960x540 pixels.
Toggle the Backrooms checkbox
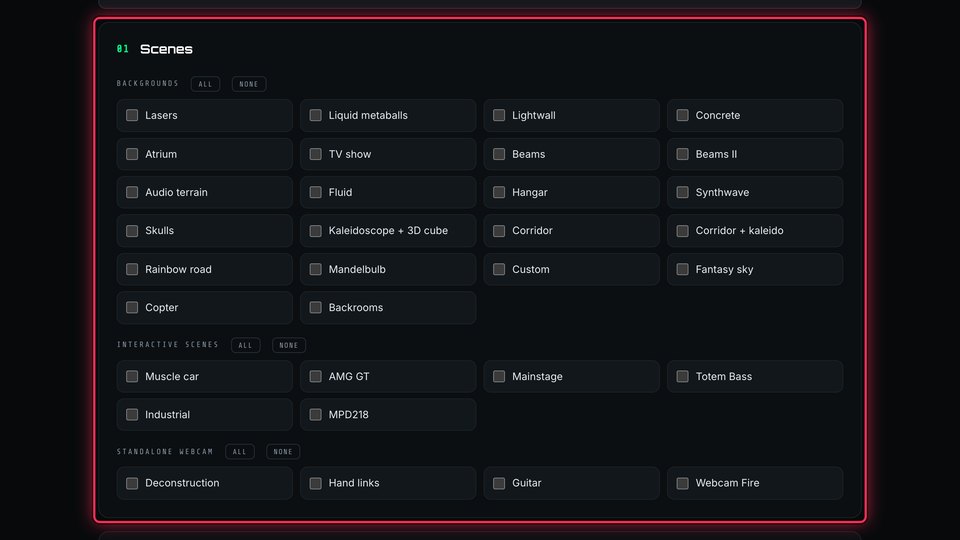coord(315,307)
